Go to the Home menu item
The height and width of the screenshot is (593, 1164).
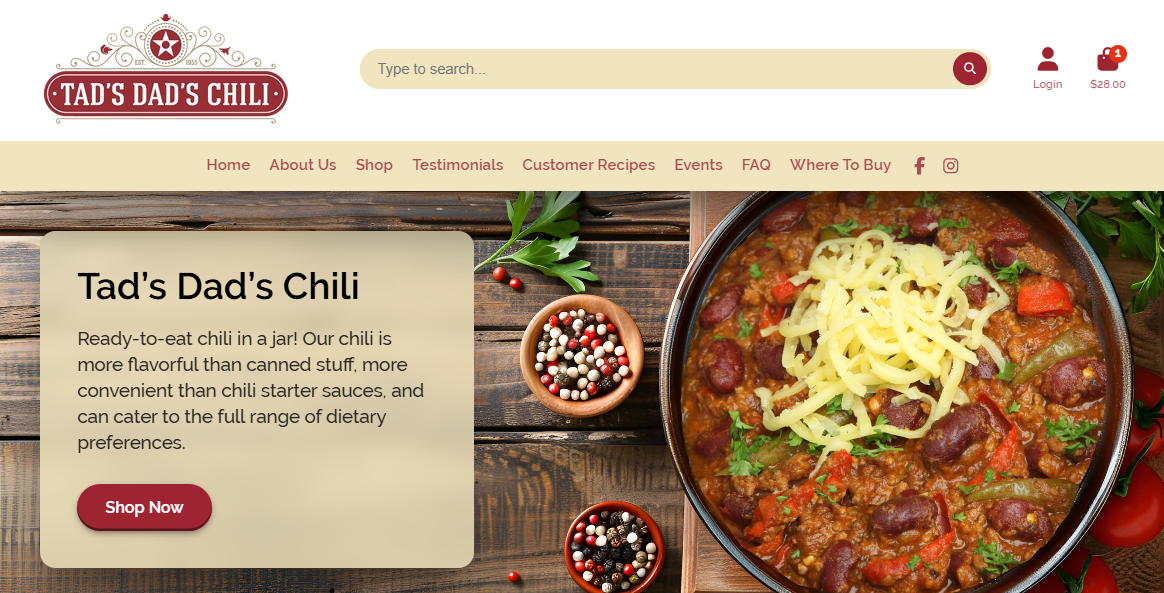pos(228,165)
